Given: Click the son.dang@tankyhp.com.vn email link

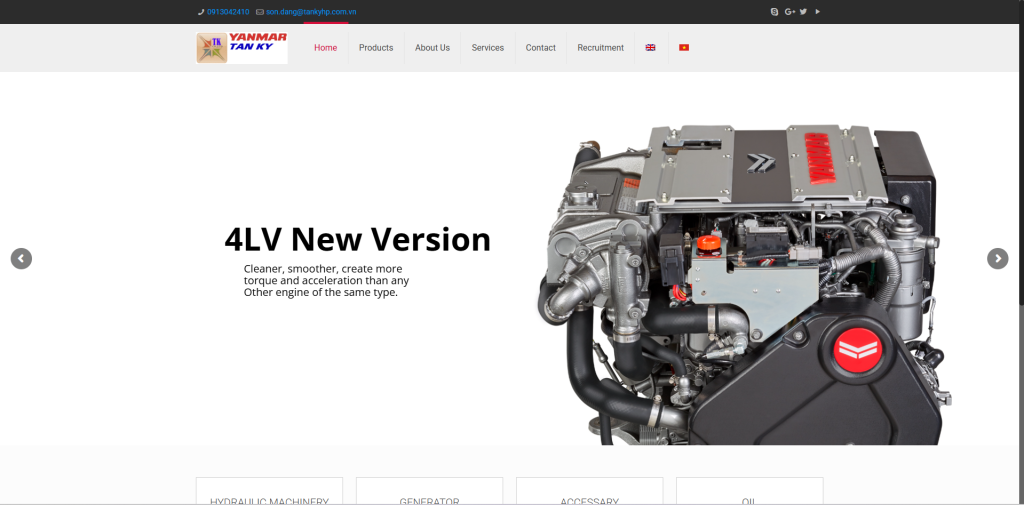Looking at the screenshot, I should [311, 12].
